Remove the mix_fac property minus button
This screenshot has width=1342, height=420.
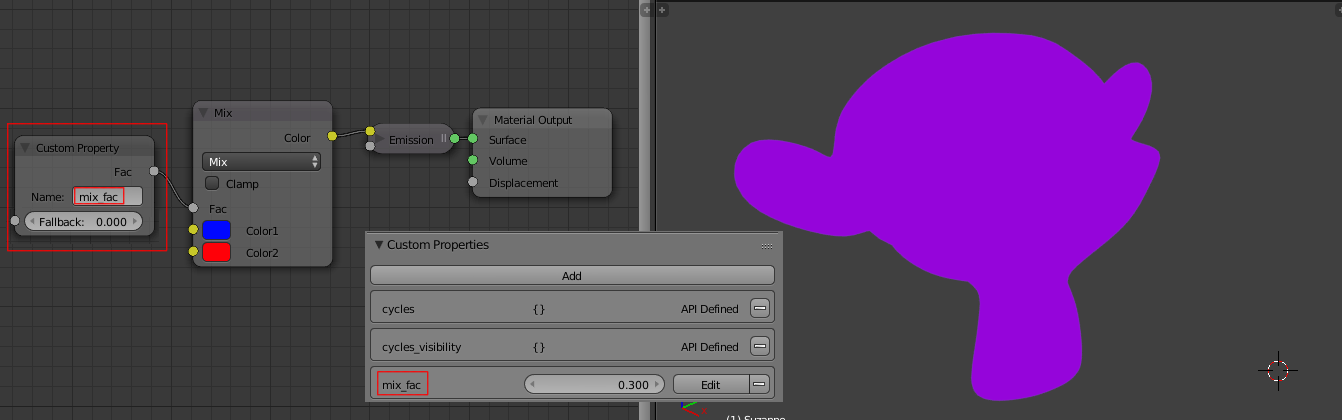point(760,384)
